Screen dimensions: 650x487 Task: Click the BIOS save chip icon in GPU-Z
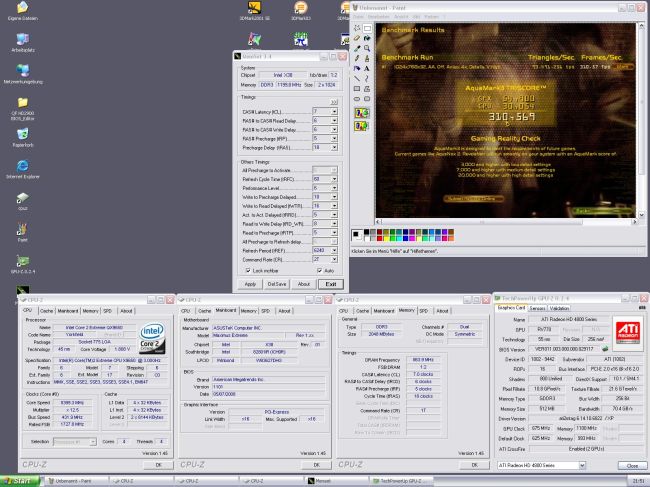605,349
